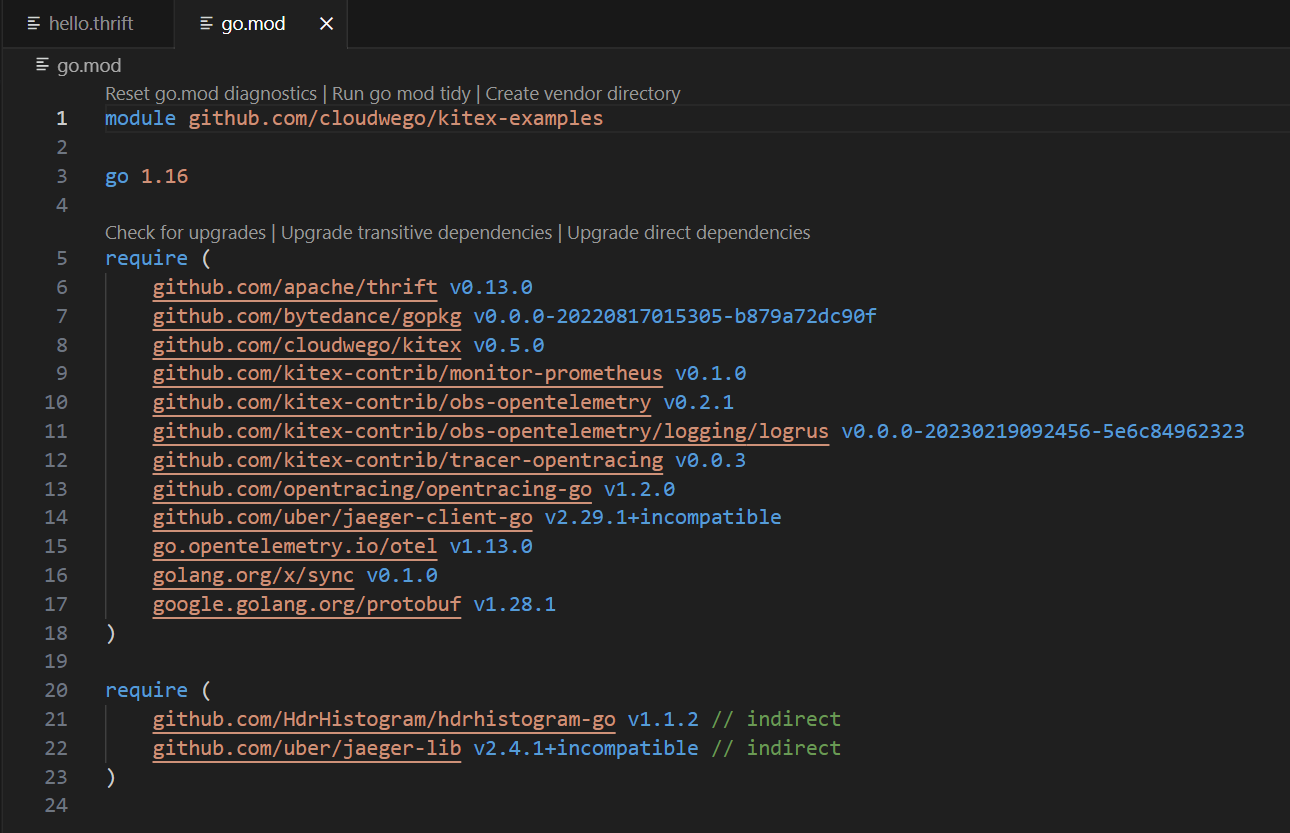Select line number 5 in the gutter
The image size is (1290, 833).
(x=61, y=257)
